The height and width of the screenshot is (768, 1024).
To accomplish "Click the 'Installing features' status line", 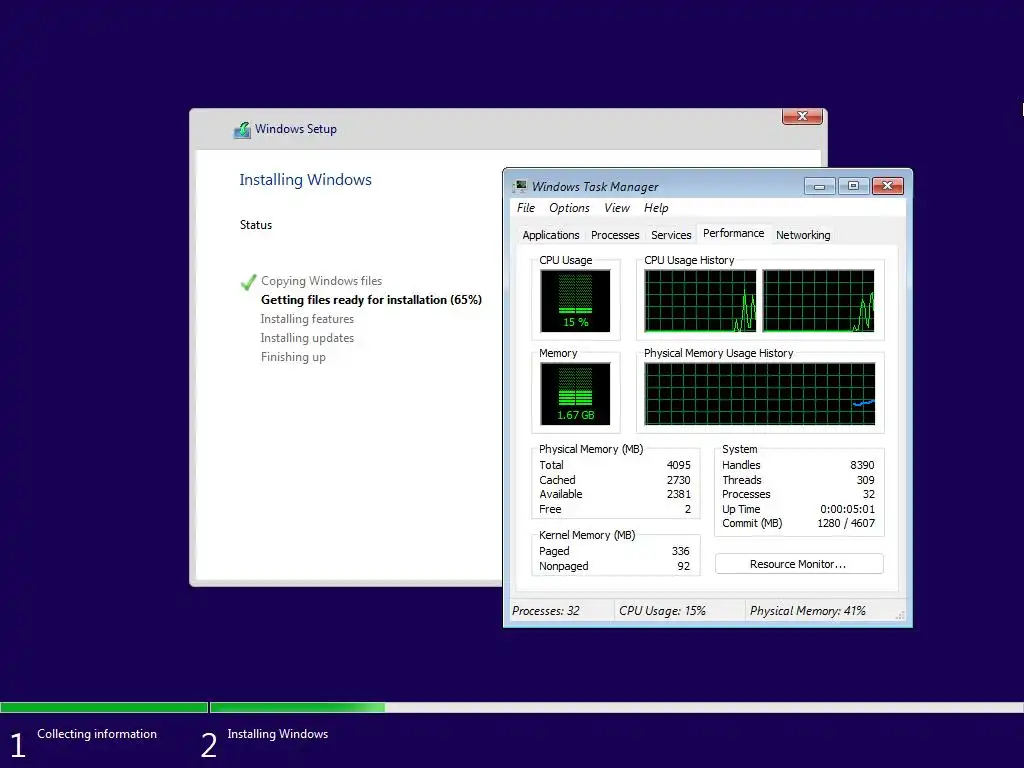I will (x=307, y=319).
